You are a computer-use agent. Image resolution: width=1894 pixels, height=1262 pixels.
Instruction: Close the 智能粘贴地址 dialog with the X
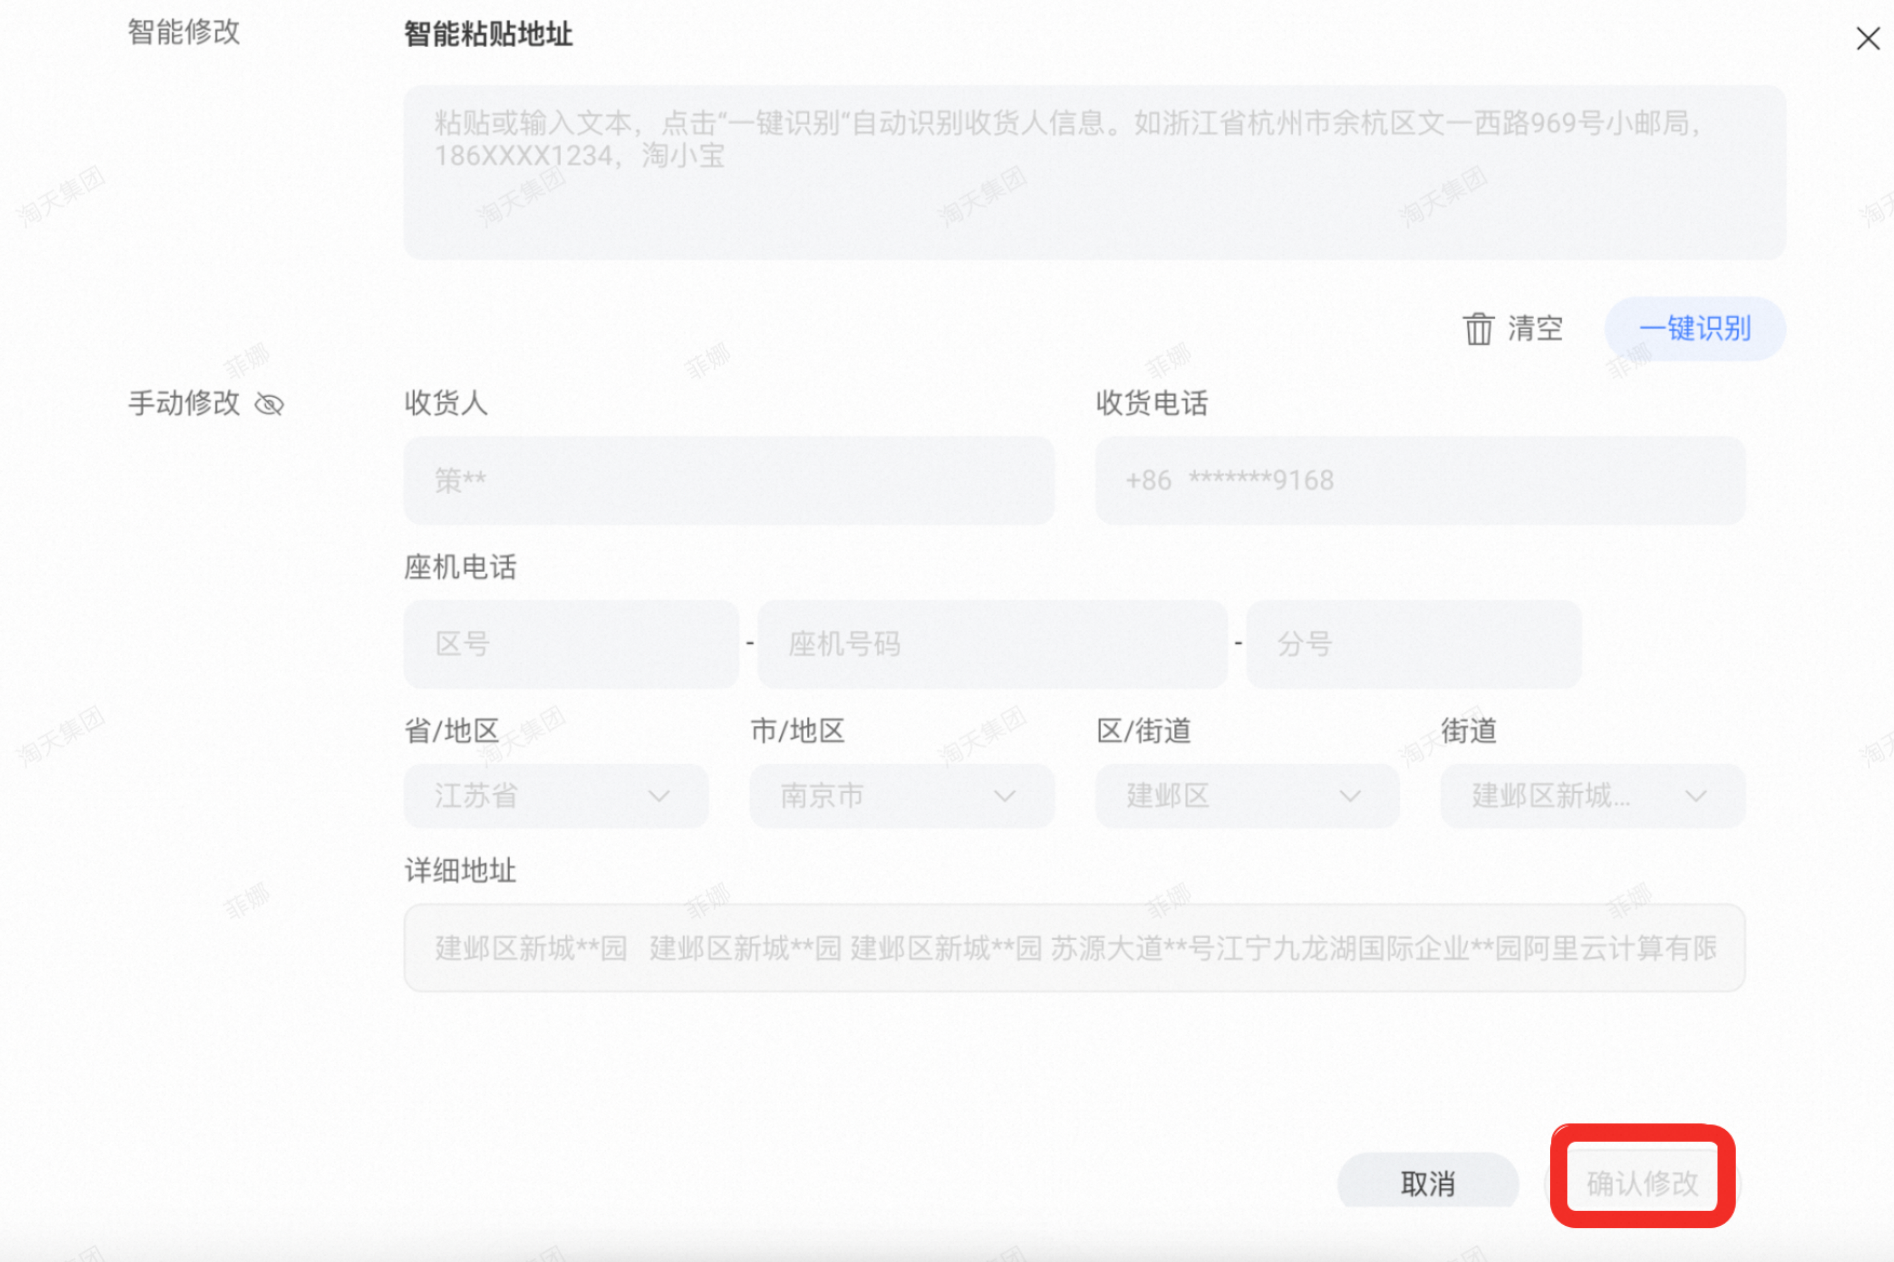1868,39
